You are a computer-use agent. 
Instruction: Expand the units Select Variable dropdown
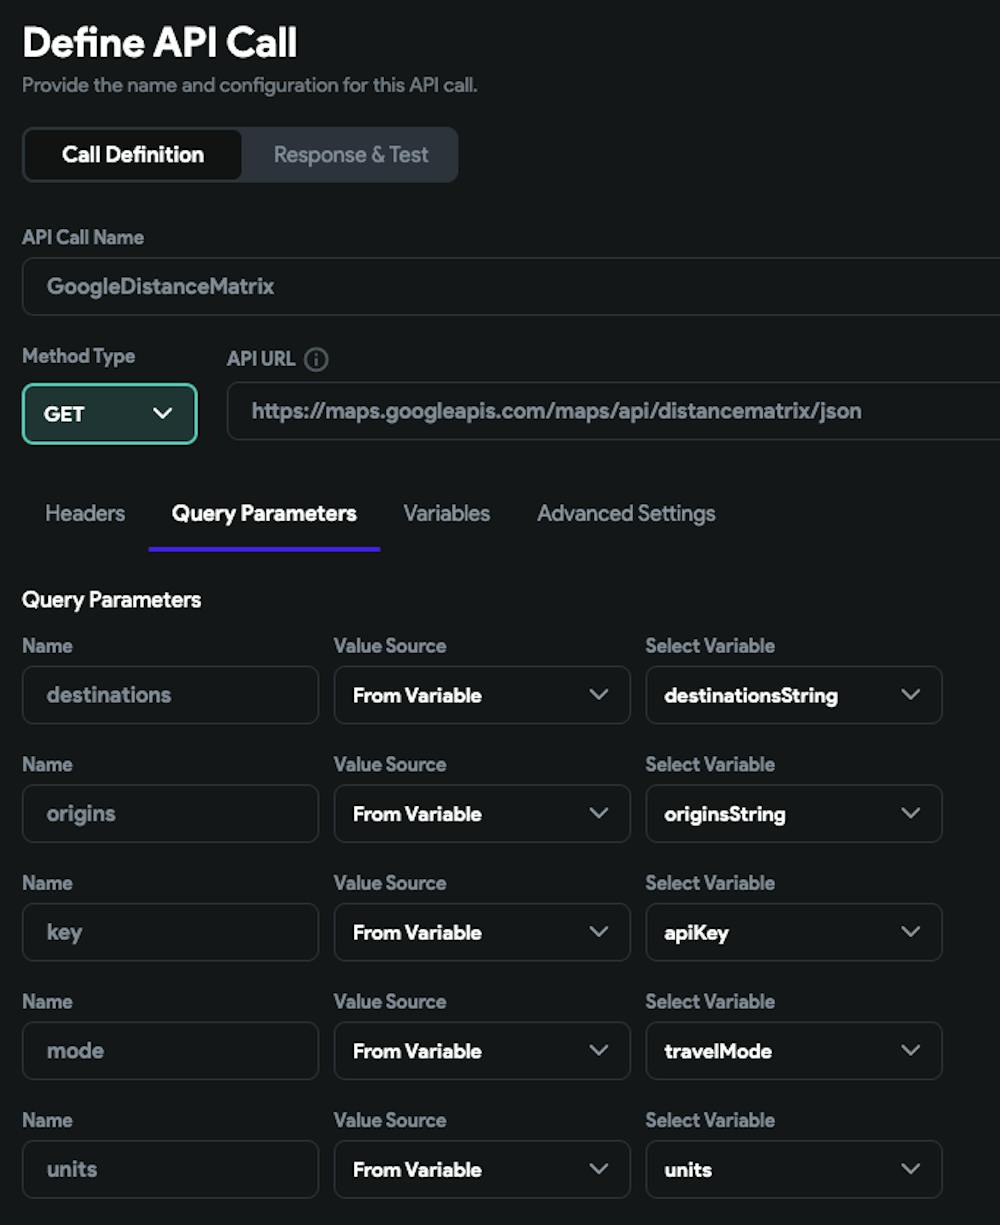[x=793, y=1169]
